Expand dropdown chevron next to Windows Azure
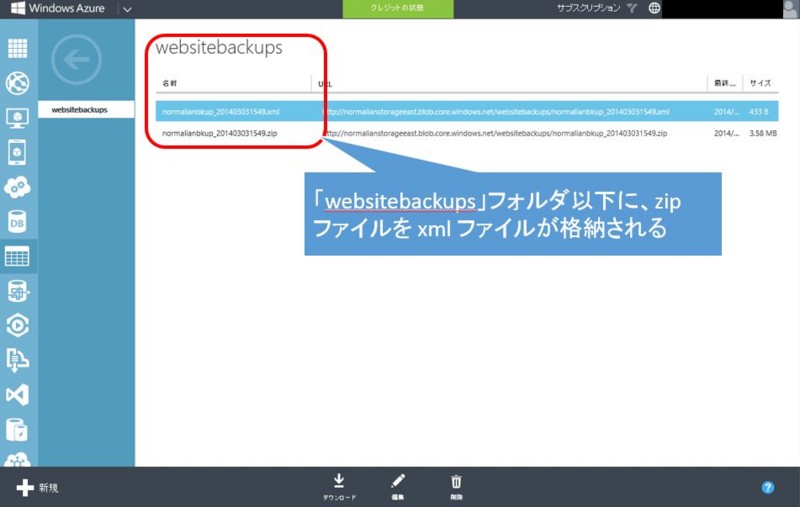800x507 pixels. point(127,9)
